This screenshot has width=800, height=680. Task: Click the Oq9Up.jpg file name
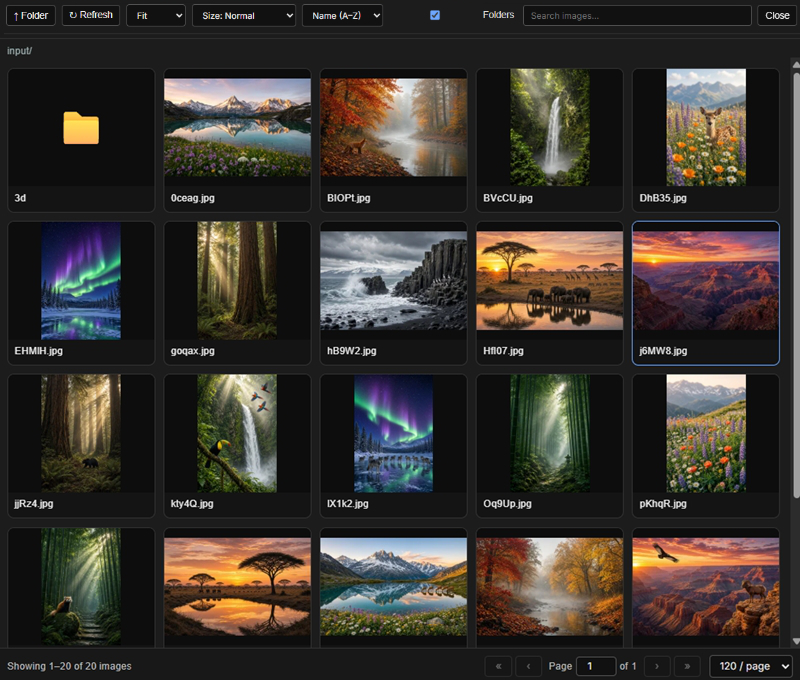[507, 504]
